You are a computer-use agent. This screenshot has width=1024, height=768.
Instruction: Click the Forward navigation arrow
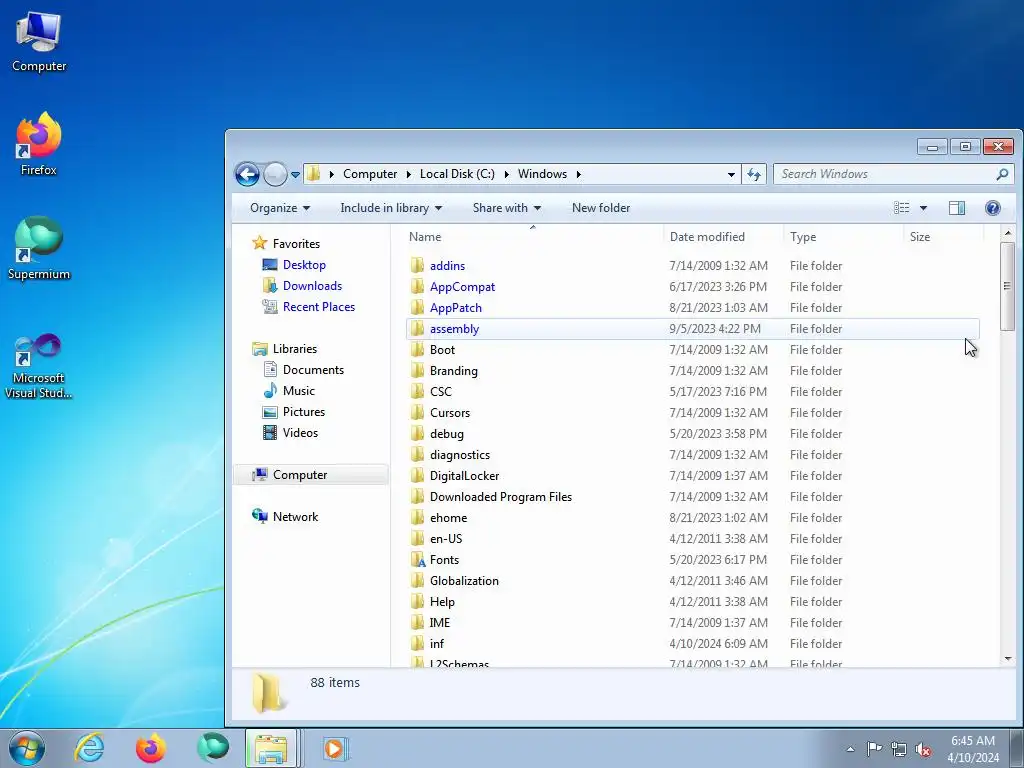click(276, 174)
